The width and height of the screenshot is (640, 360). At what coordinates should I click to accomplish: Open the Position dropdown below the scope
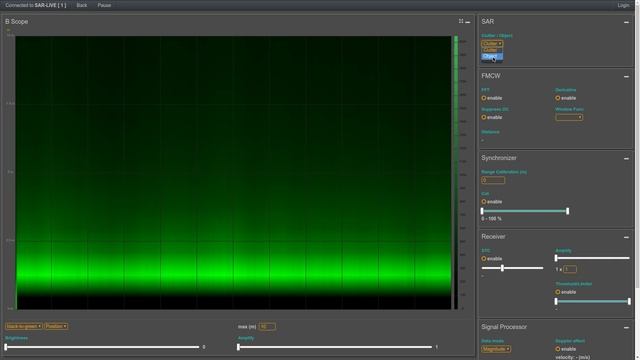pos(56,326)
